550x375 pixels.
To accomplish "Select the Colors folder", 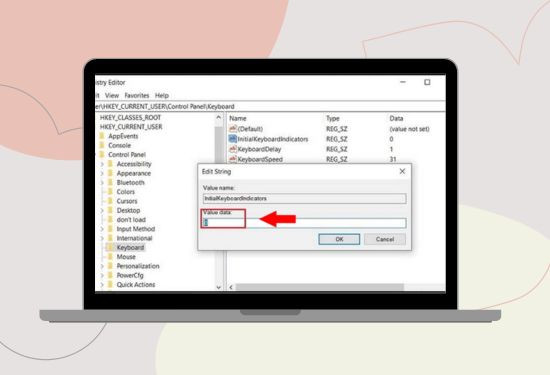I will [126, 192].
